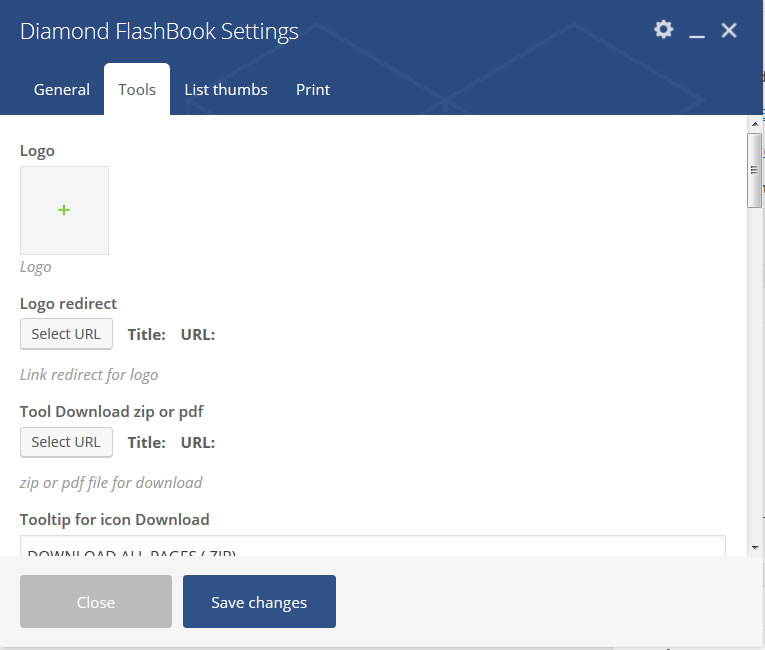Image resolution: width=765 pixels, height=650 pixels.
Task: Click the scrollbar up arrow
Action: click(755, 124)
